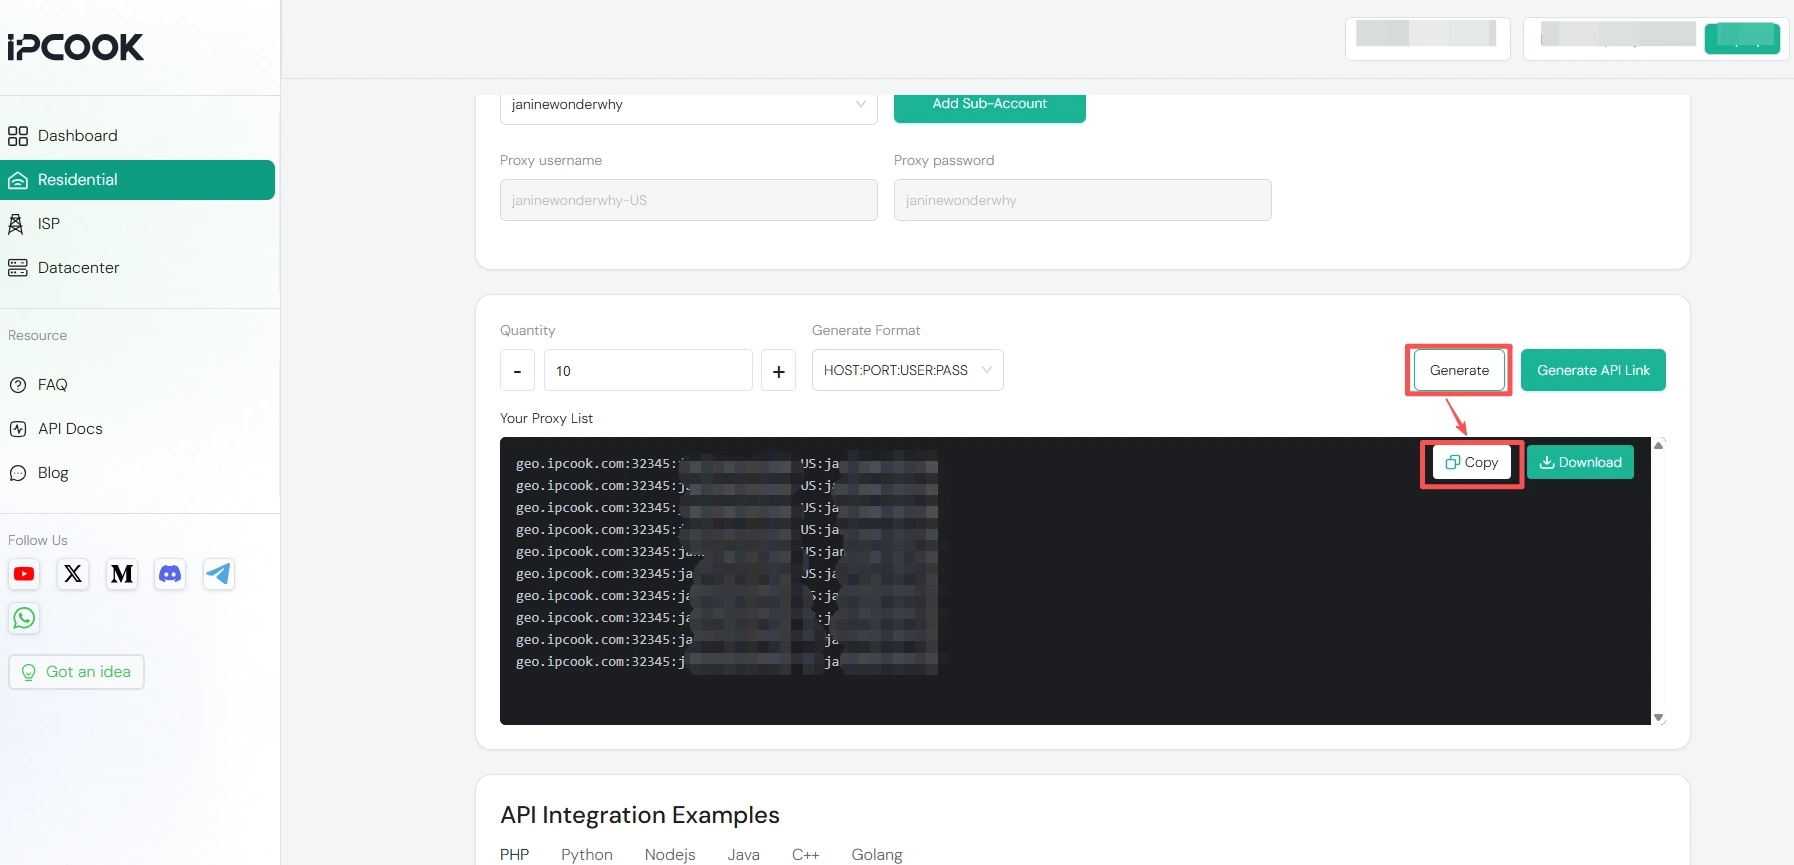Switch to the Java example tab
Viewport: 1794px width, 865px height.
pyautogui.click(x=744, y=855)
